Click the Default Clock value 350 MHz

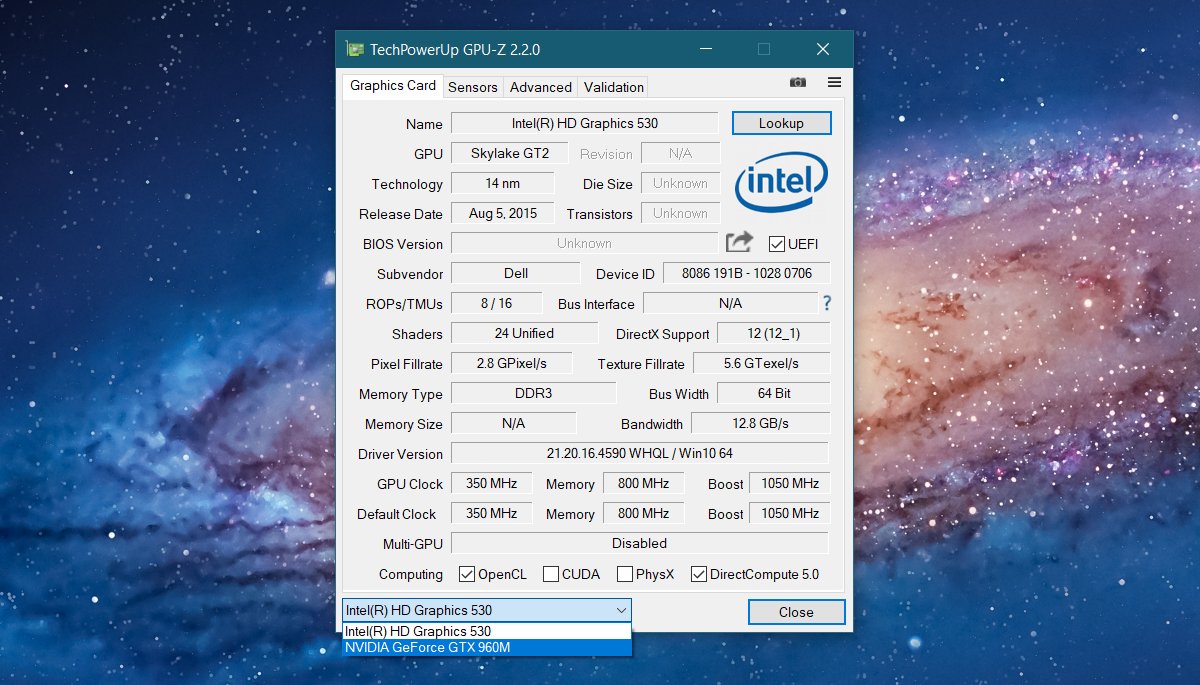coord(491,513)
